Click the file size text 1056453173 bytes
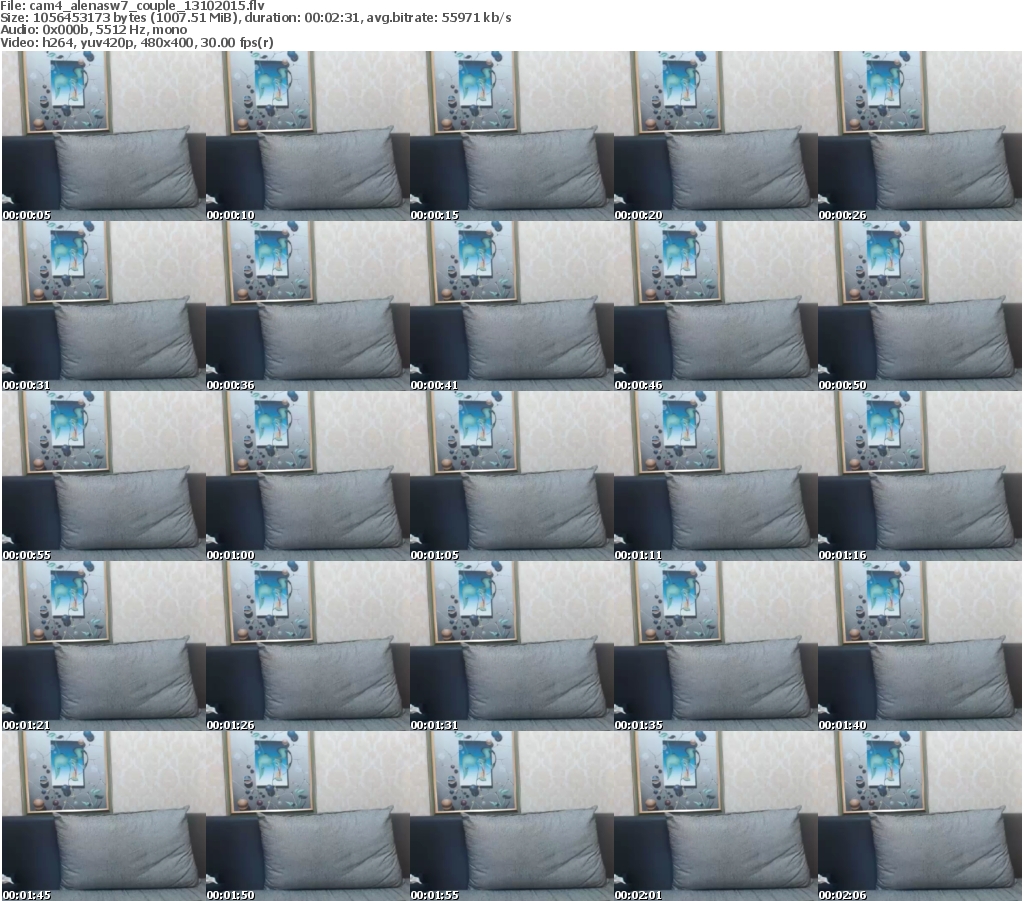The width and height of the screenshot is (1024, 901). pyautogui.click(x=89, y=18)
